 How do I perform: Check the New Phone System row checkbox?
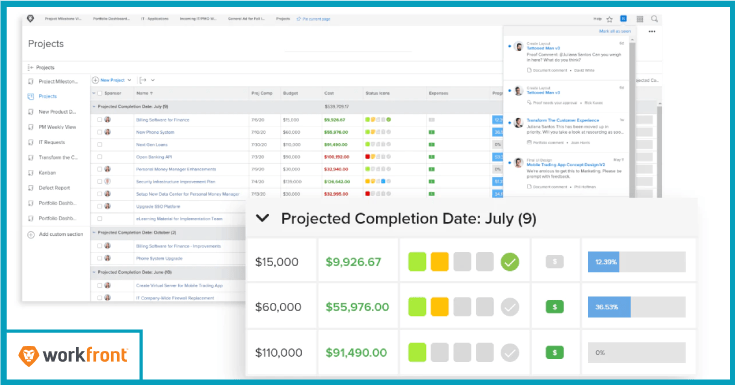(99, 132)
